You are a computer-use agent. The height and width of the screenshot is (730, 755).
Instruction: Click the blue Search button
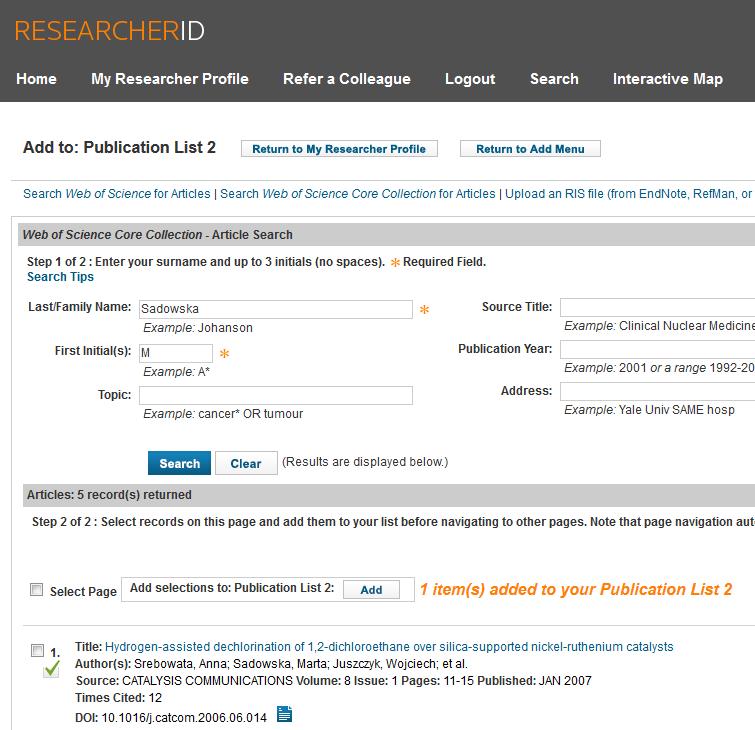click(179, 463)
